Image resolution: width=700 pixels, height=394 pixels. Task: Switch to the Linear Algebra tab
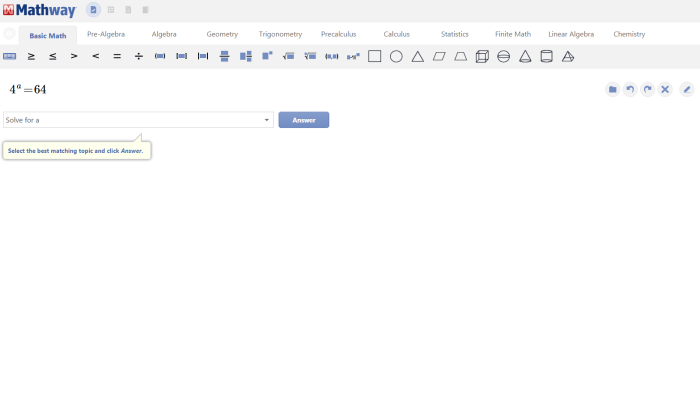pyautogui.click(x=571, y=34)
